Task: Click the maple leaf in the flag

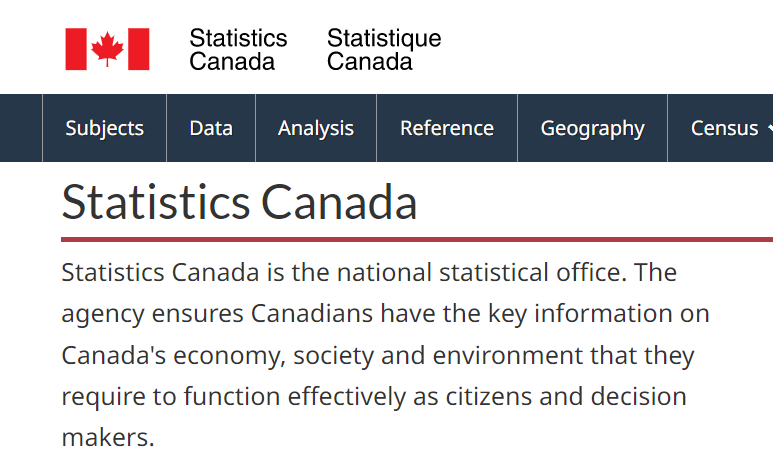Action: 107,49
